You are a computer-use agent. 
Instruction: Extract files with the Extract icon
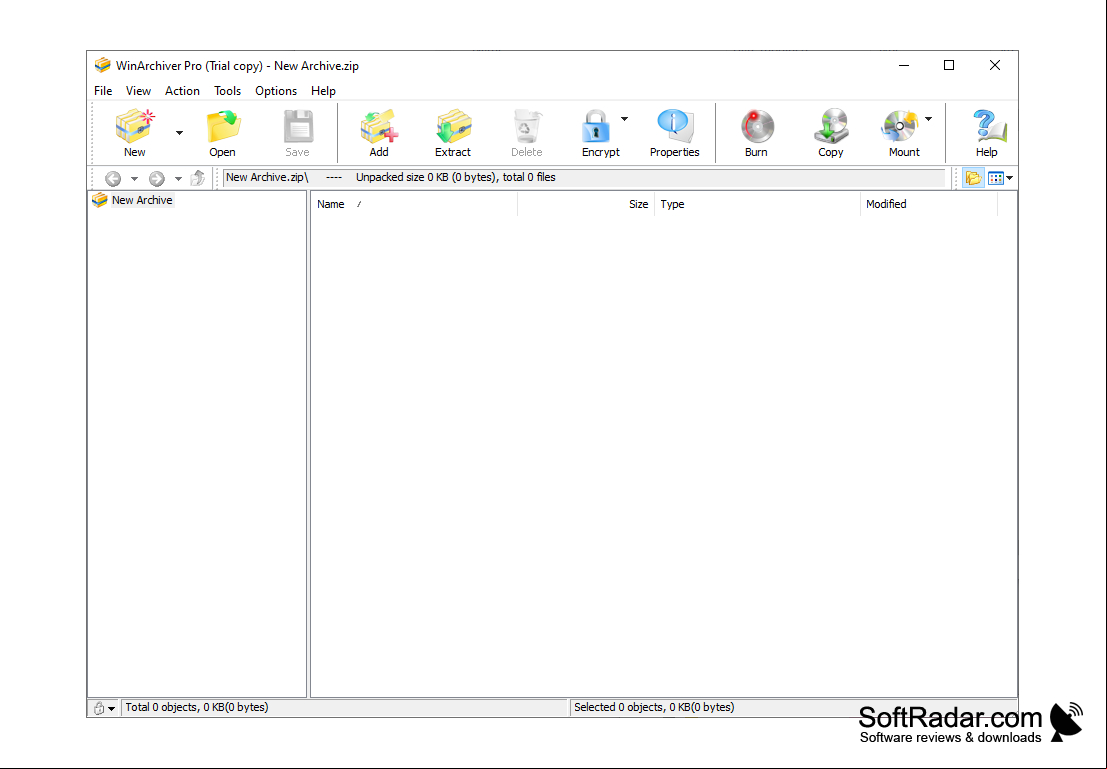(453, 127)
